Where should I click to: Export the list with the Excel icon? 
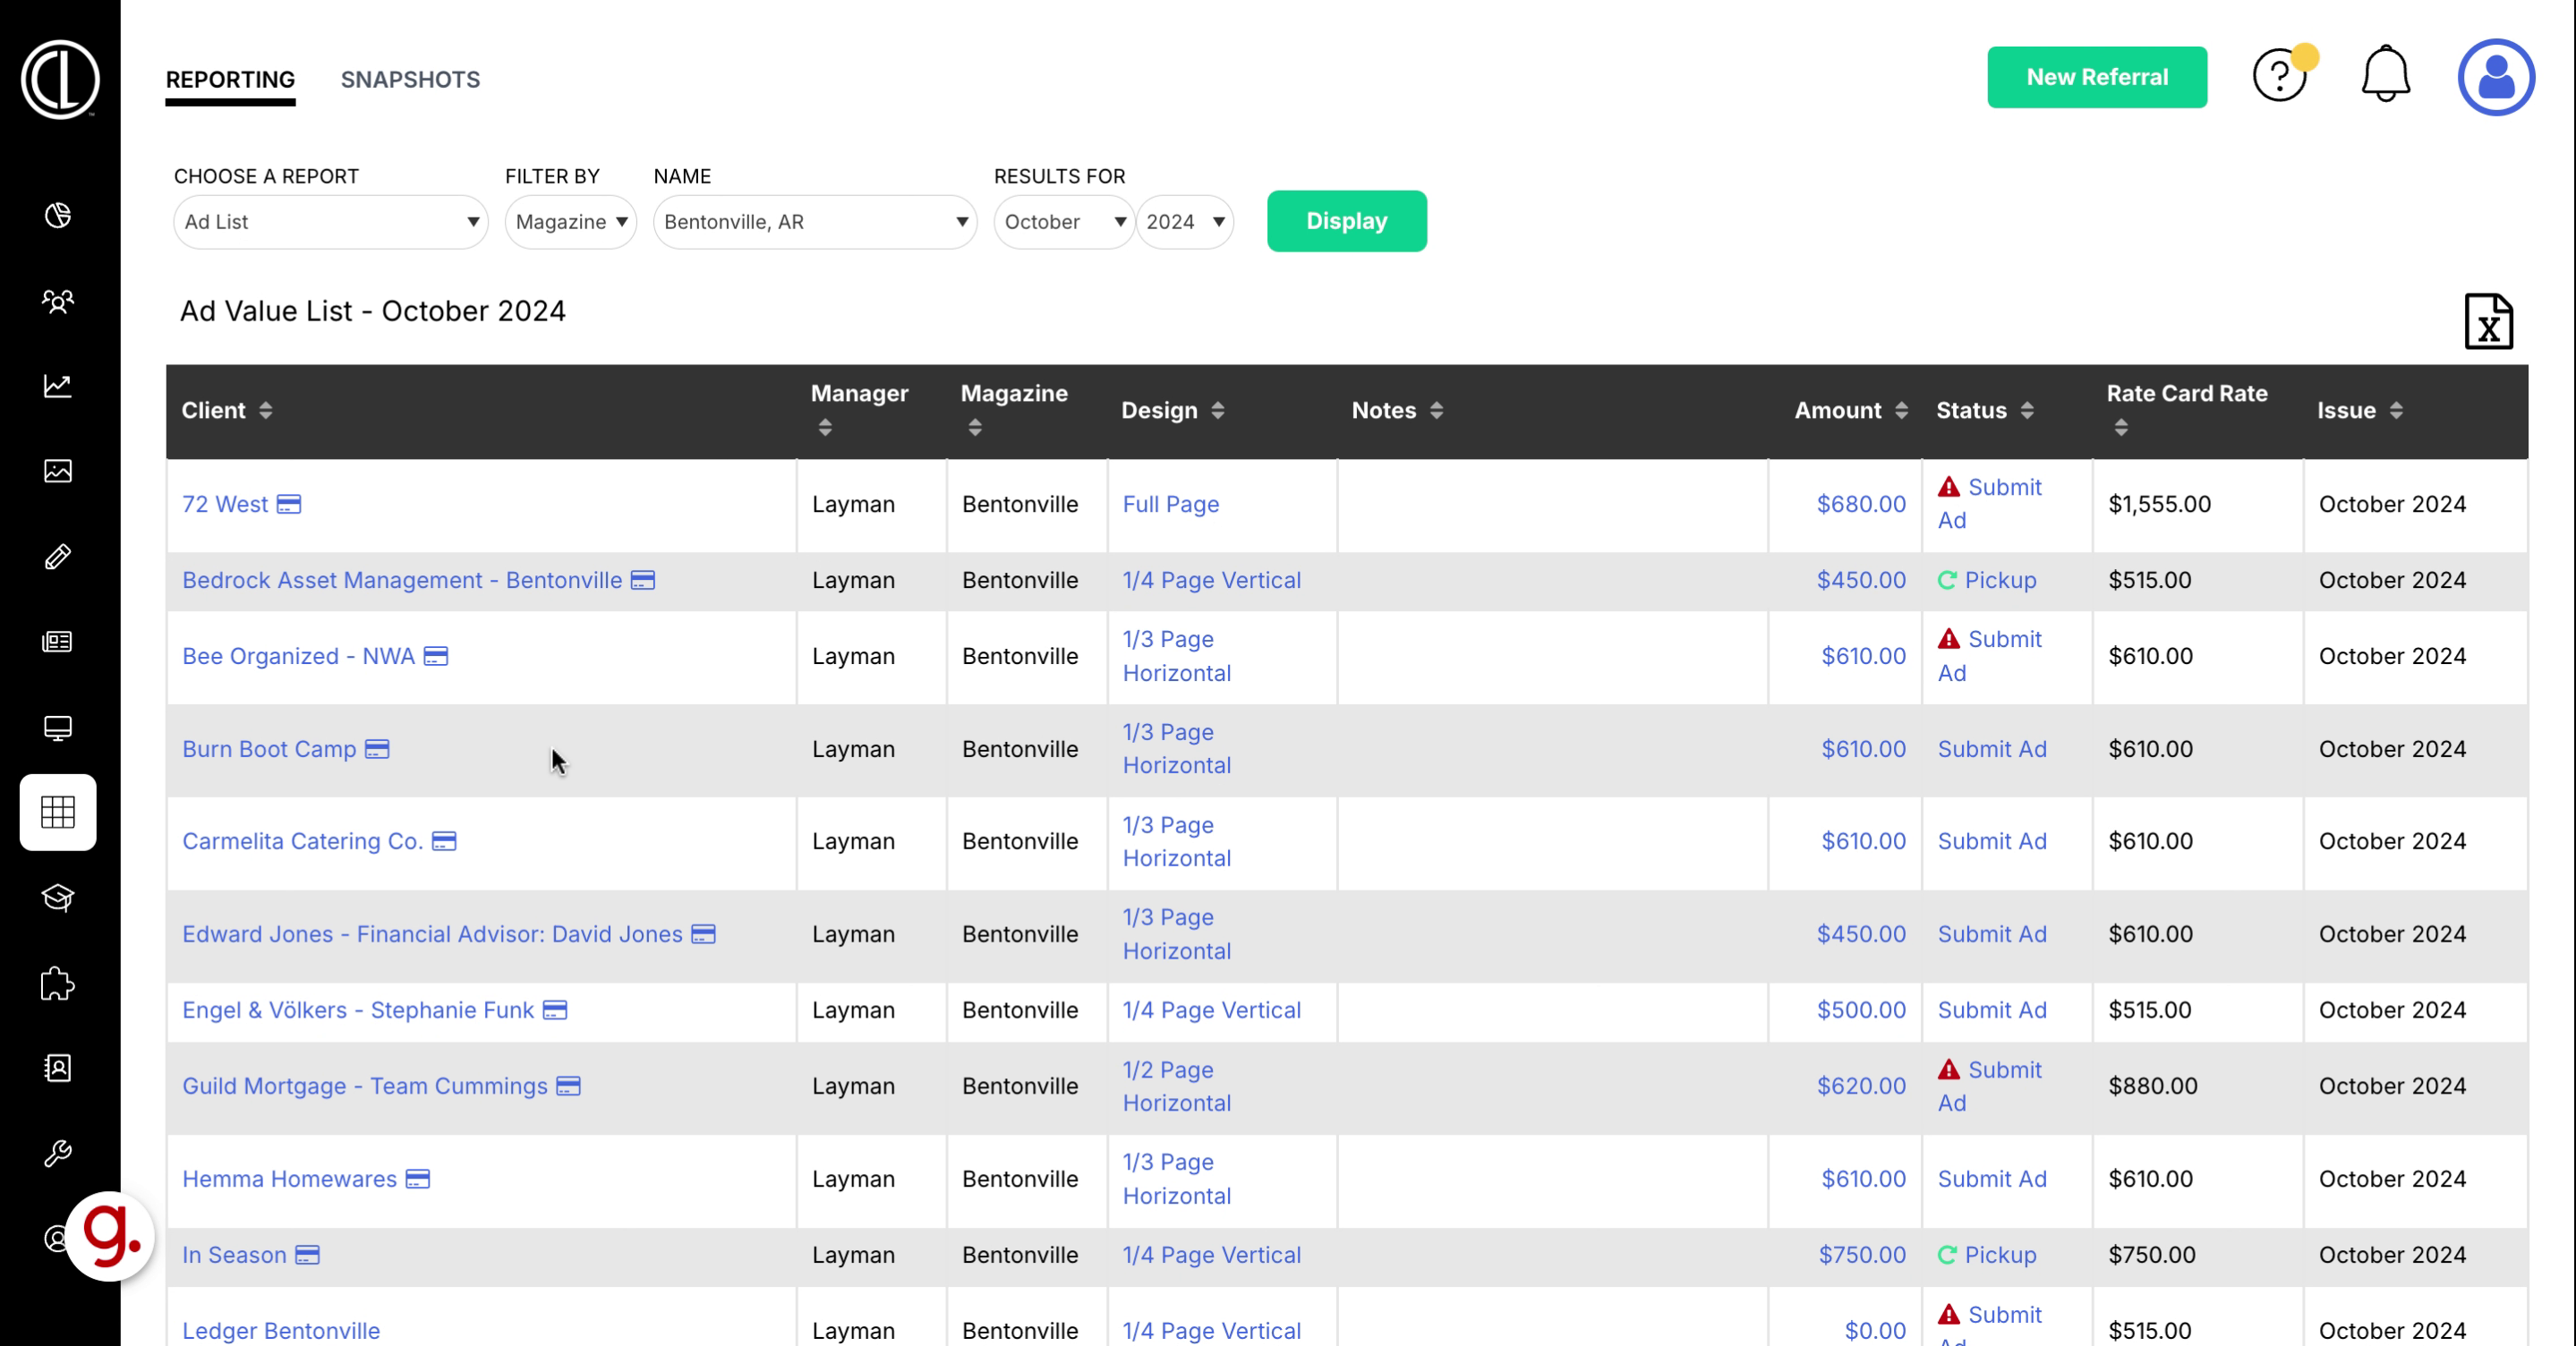pos(2488,321)
